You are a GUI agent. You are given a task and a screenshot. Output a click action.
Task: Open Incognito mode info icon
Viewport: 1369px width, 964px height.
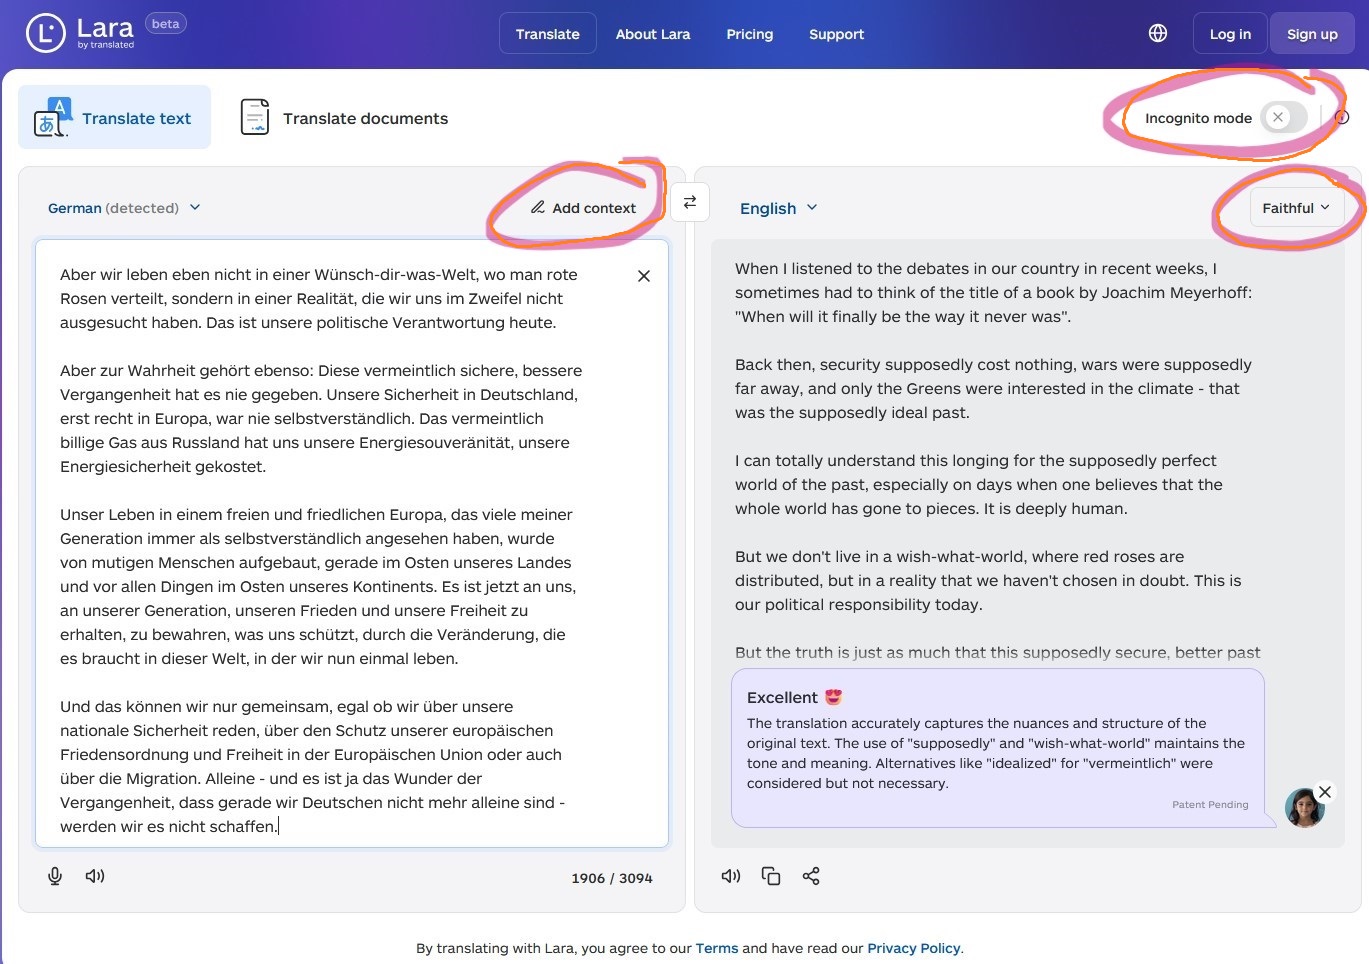[1342, 118]
